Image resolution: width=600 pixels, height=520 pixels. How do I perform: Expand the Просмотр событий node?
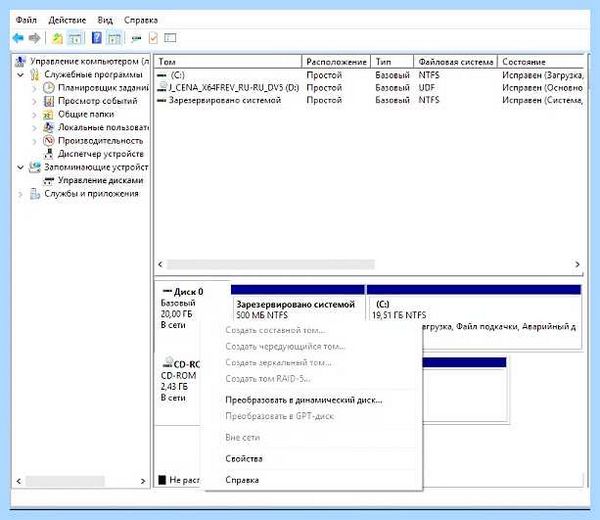pyautogui.click(x=34, y=101)
